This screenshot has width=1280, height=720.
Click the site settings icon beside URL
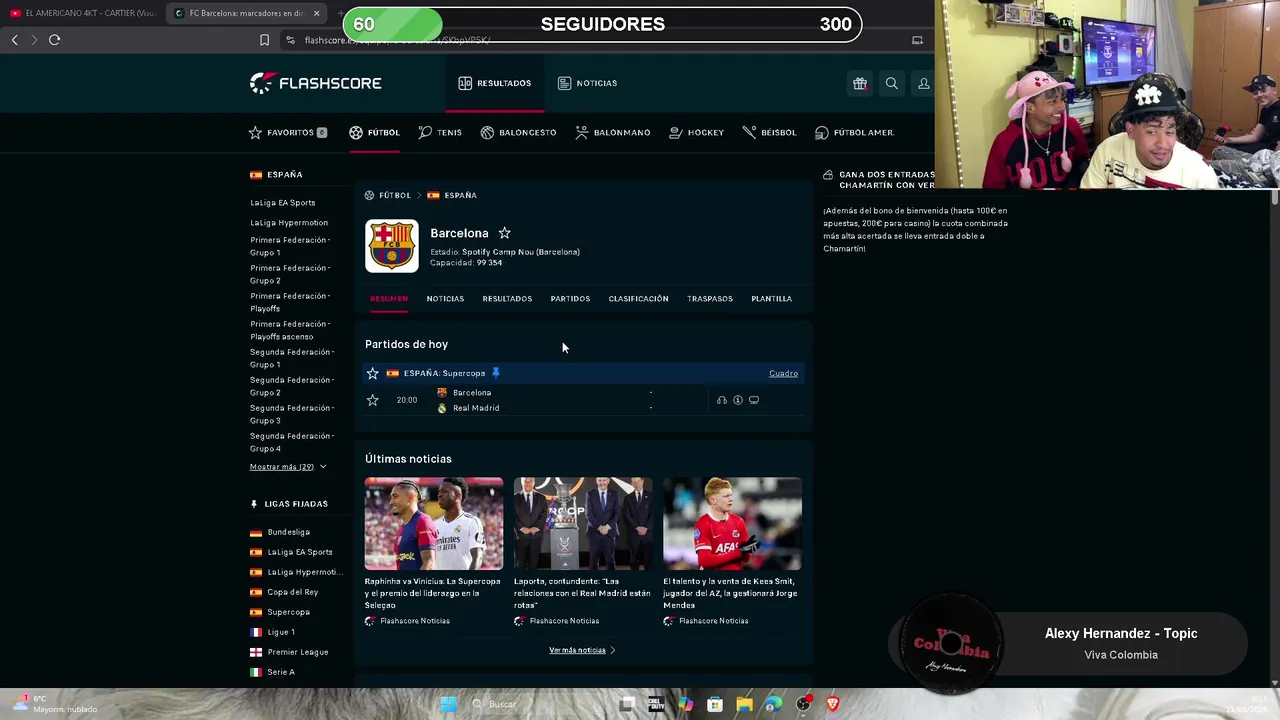pyautogui.click(x=290, y=40)
